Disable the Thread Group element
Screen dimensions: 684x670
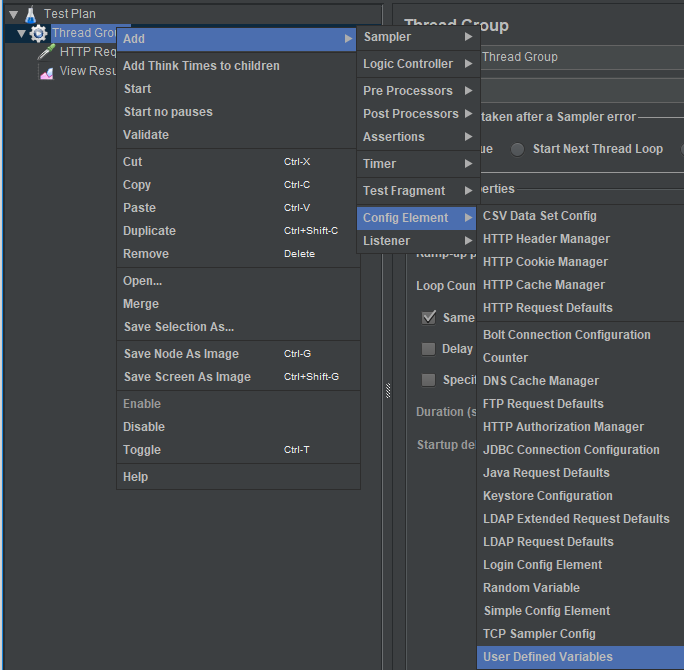238,427
